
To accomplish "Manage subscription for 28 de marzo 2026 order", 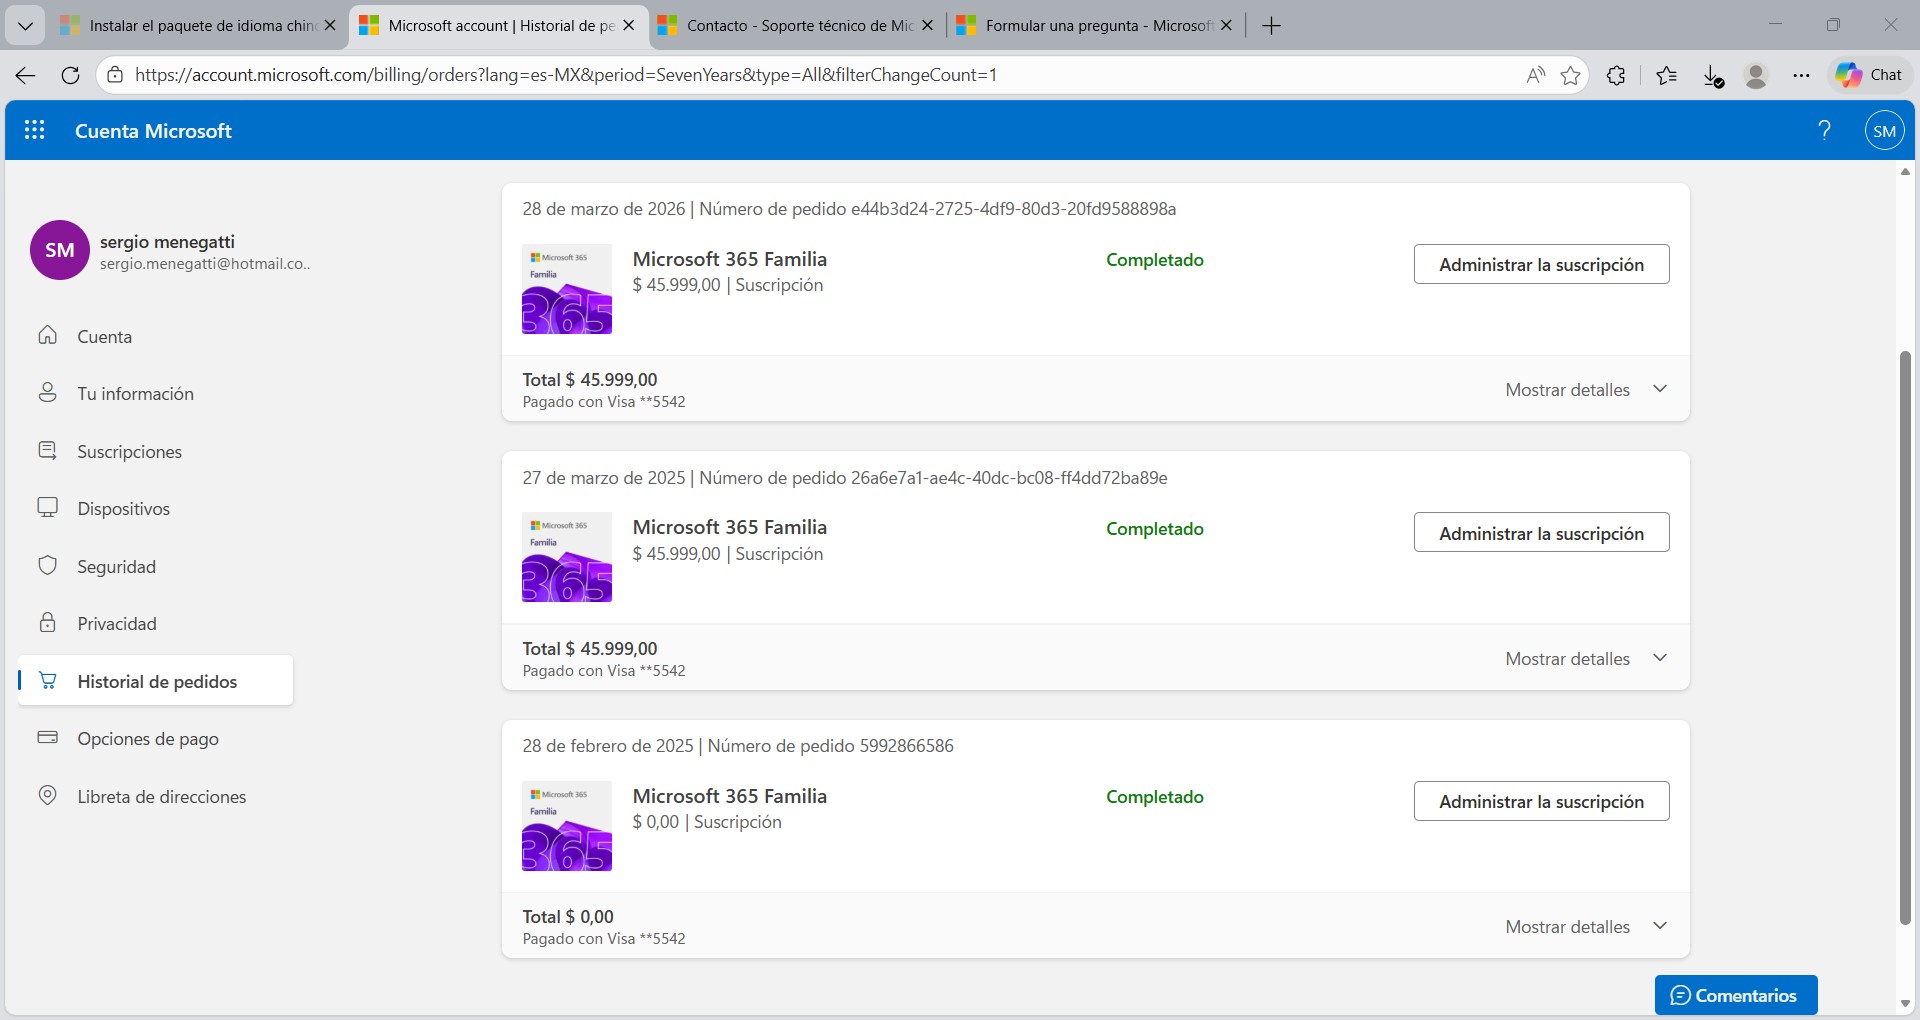I will 1541,264.
